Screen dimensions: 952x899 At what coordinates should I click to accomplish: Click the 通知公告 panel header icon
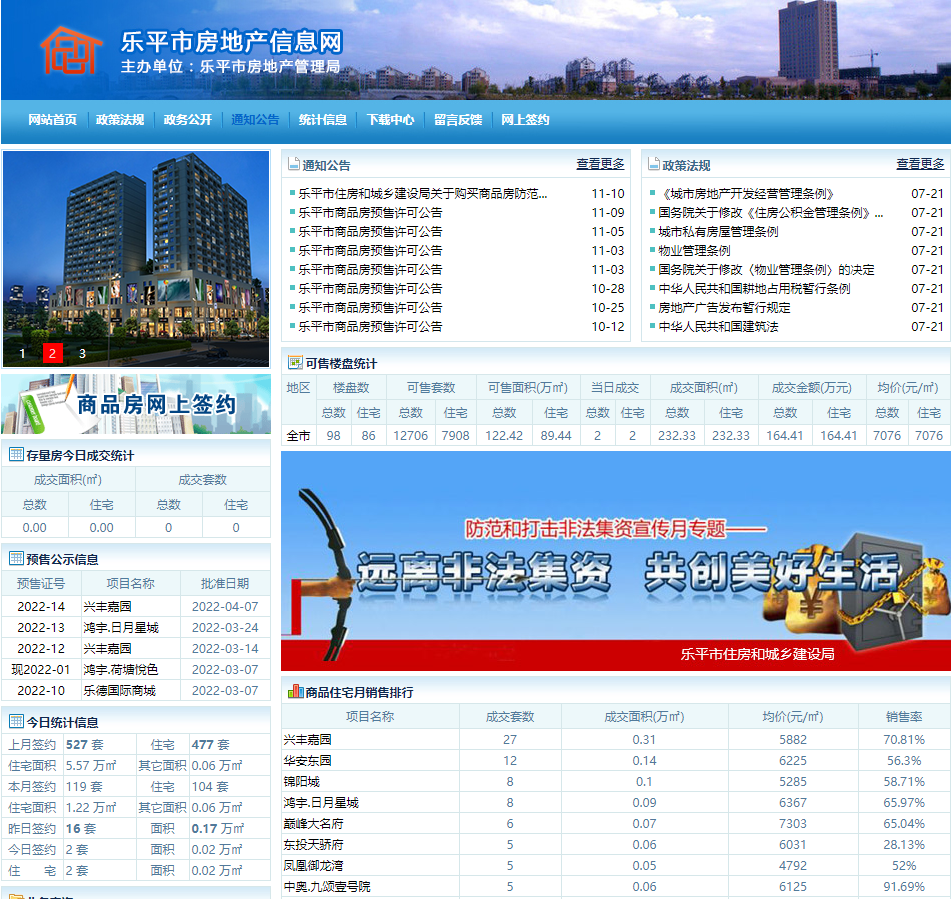pos(294,165)
